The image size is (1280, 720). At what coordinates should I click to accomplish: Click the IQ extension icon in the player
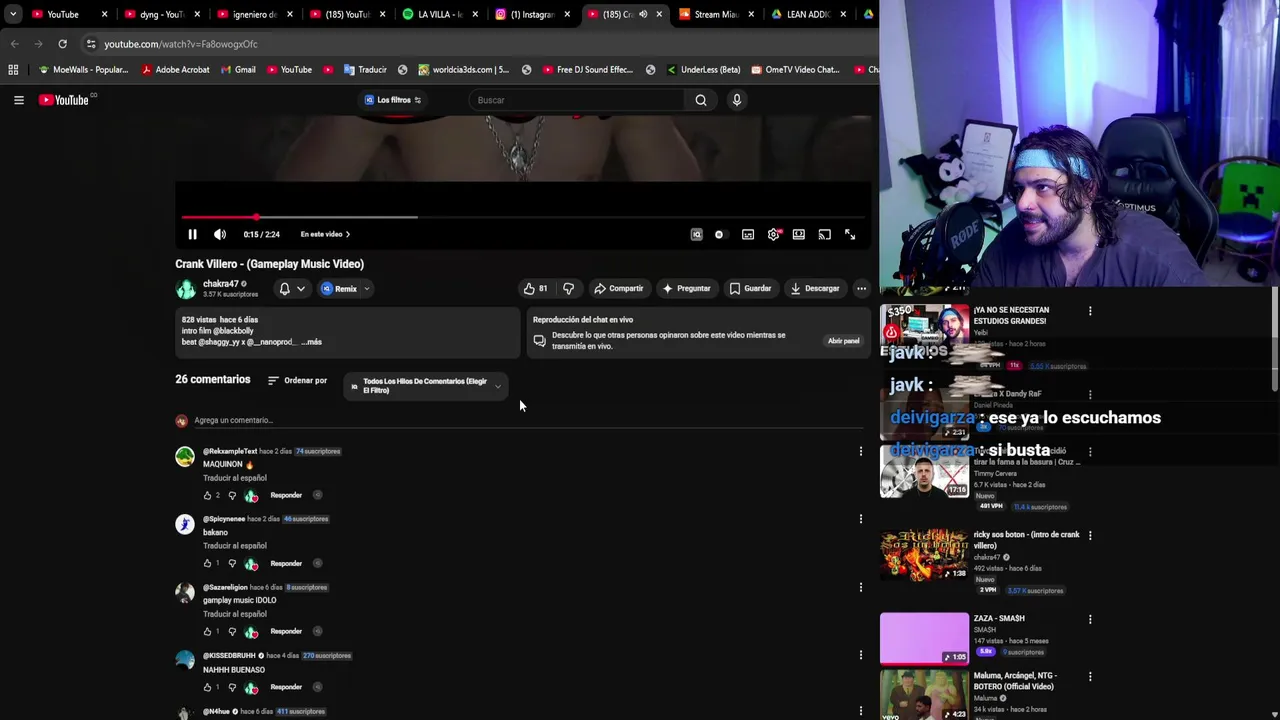point(697,234)
